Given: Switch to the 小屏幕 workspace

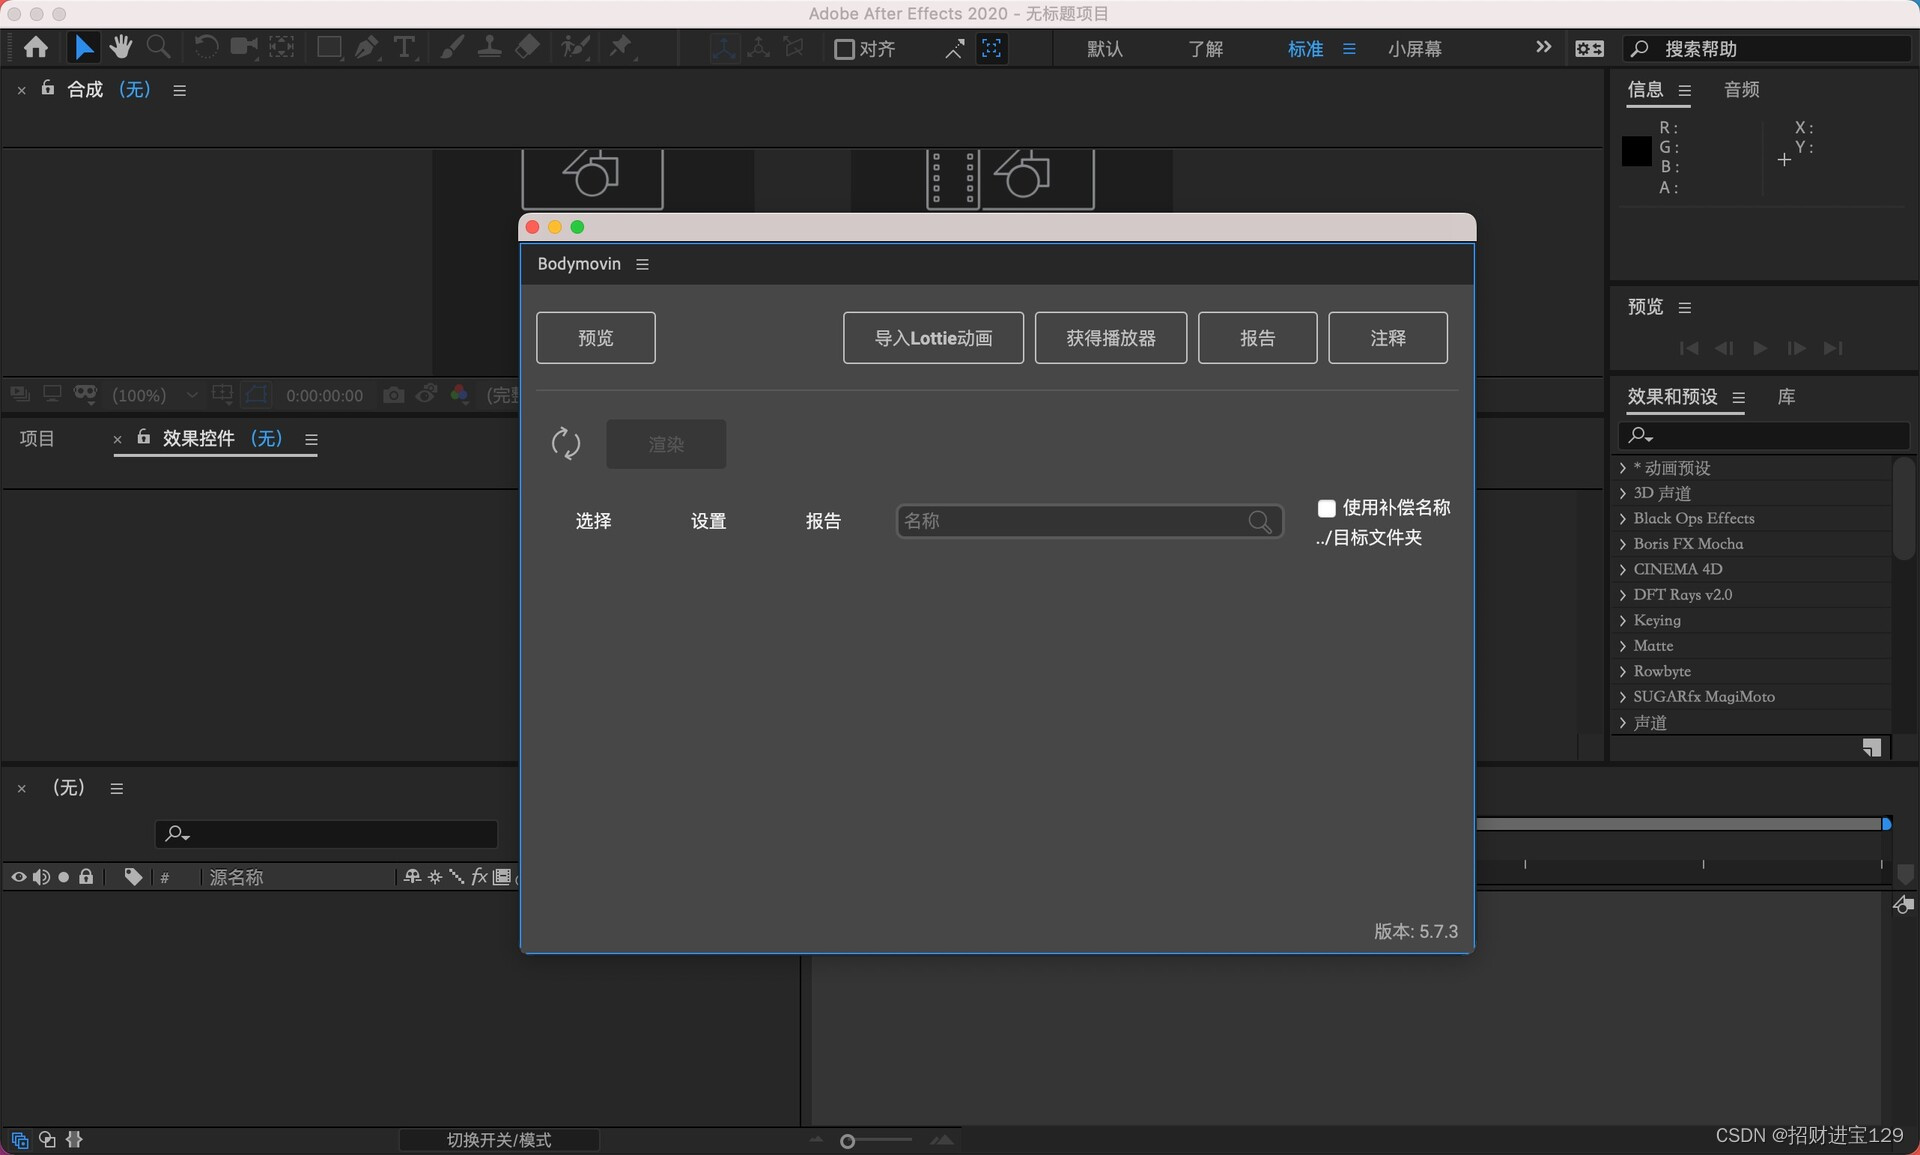Looking at the screenshot, I should 1415,49.
